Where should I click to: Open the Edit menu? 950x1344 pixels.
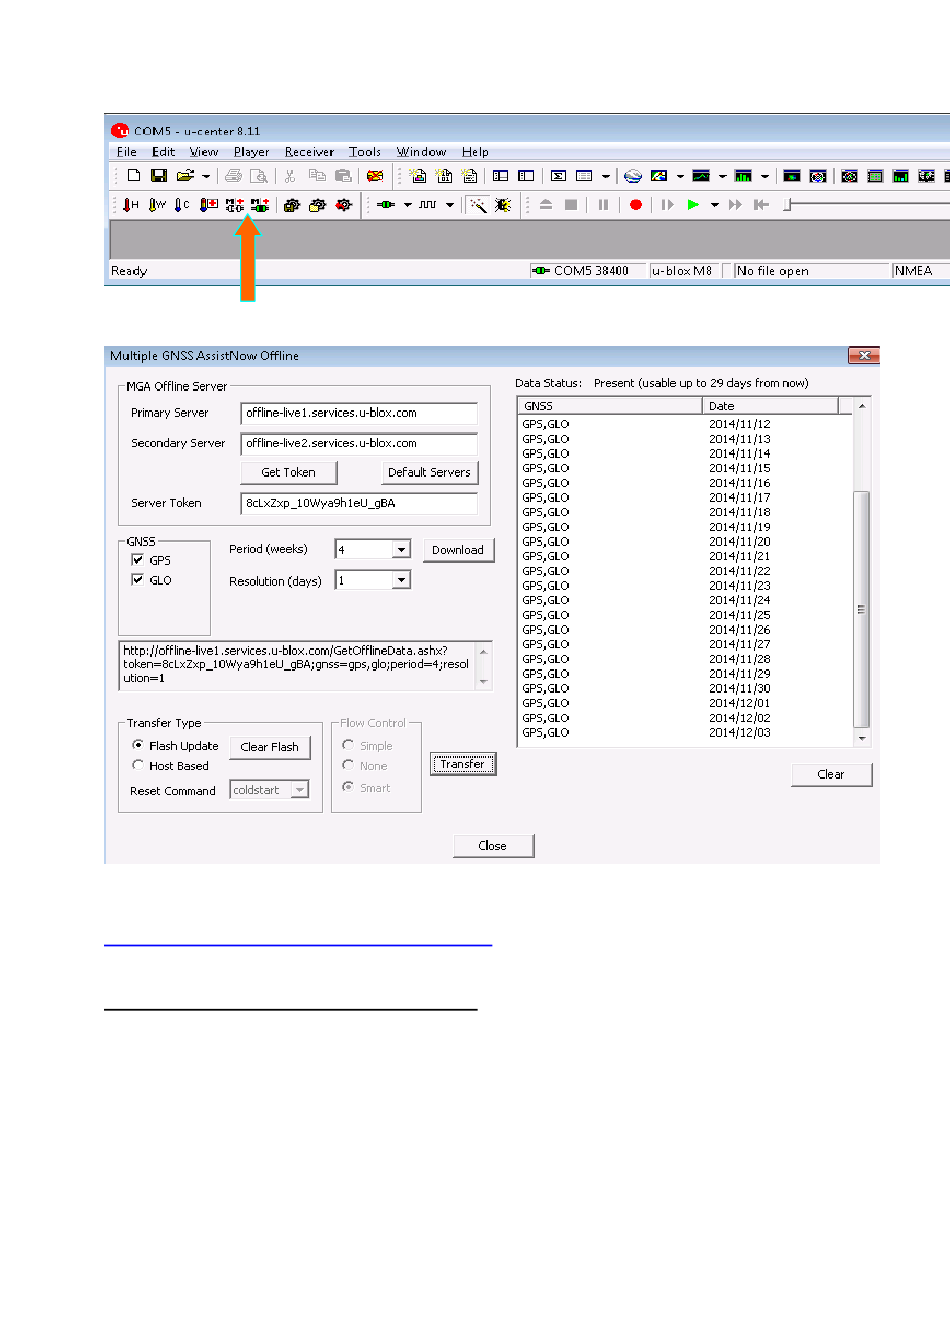pyautogui.click(x=164, y=152)
